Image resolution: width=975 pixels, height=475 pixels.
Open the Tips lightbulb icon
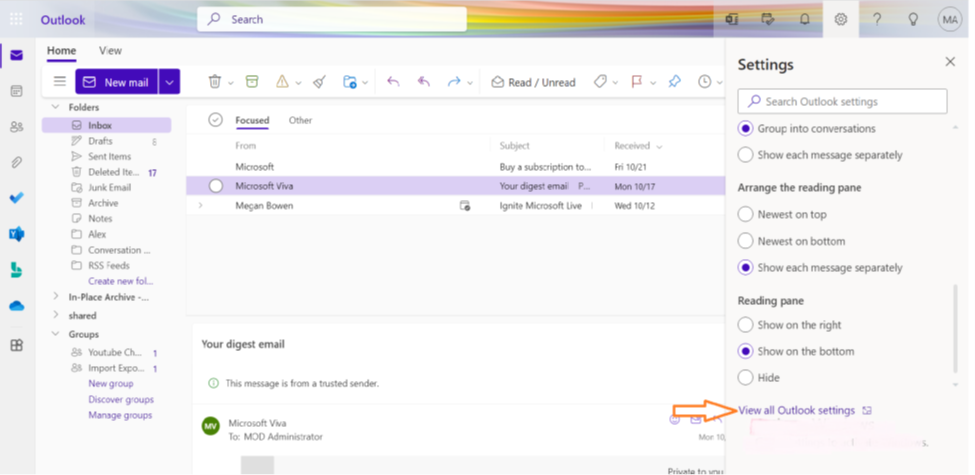point(913,19)
